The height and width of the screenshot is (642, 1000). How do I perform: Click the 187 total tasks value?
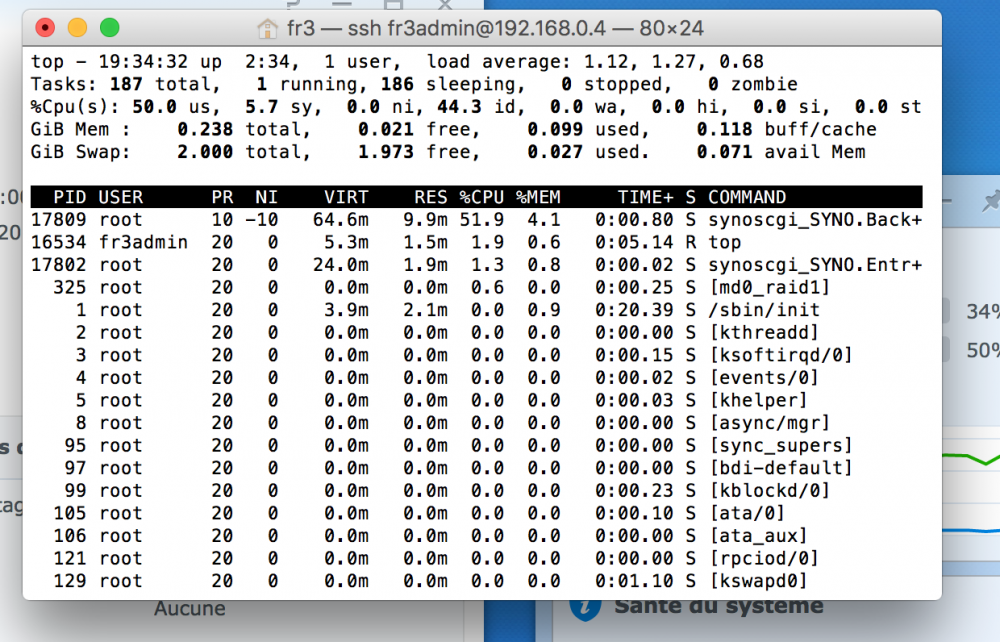click(x=126, y=84)
